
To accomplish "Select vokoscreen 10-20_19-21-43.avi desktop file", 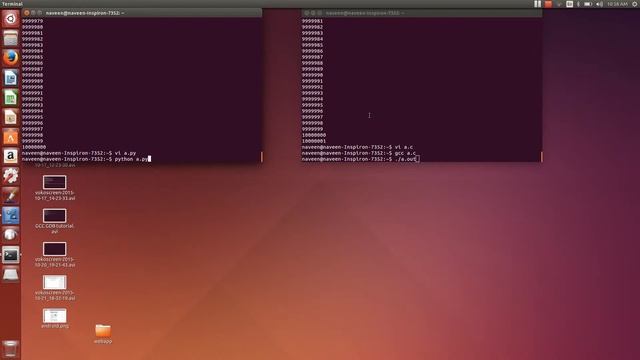I will [55, 255].
